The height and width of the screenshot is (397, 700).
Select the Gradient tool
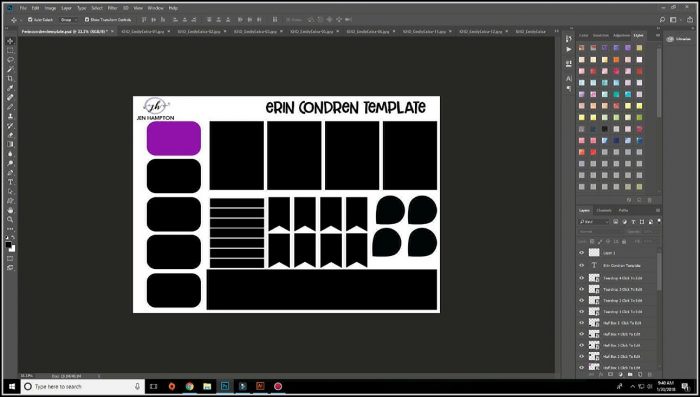pyautogui.click(x=10, y=144)
